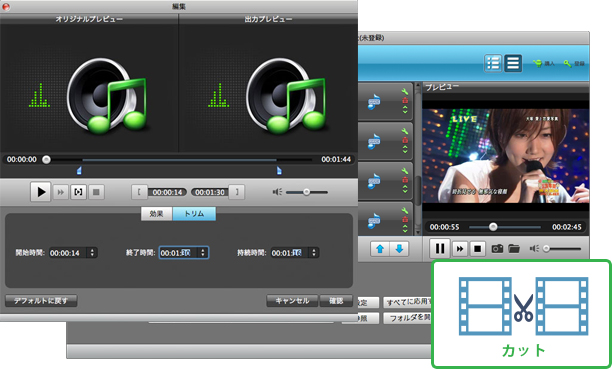Start playback in the edit window
This screenshot has width=612, height=369.
click(x=41, y=192)
